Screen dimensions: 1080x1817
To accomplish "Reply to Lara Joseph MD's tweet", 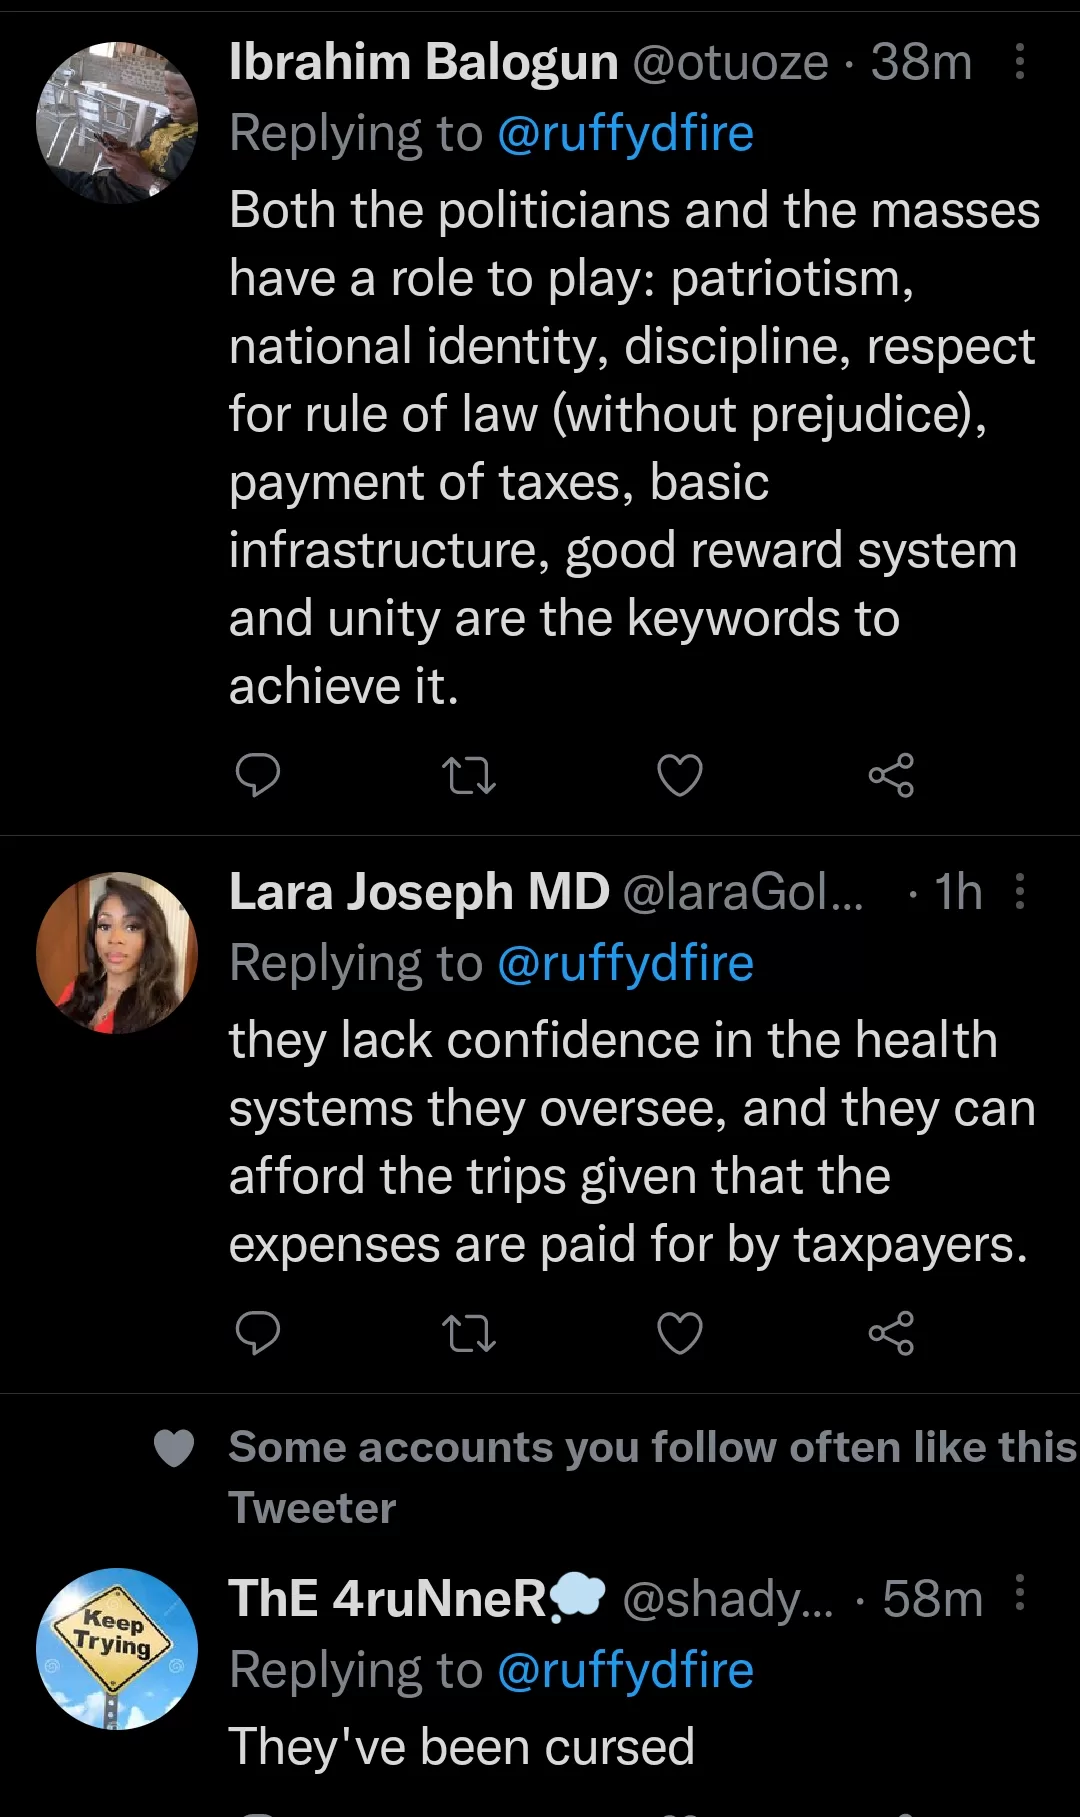I will coord(257,1333).
